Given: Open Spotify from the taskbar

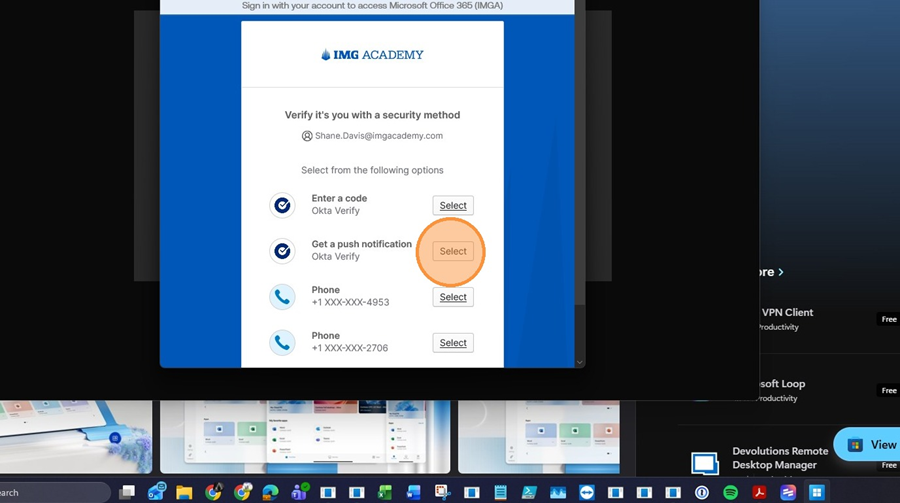Looking at the screenshot, I should click(x=730, y=492).
